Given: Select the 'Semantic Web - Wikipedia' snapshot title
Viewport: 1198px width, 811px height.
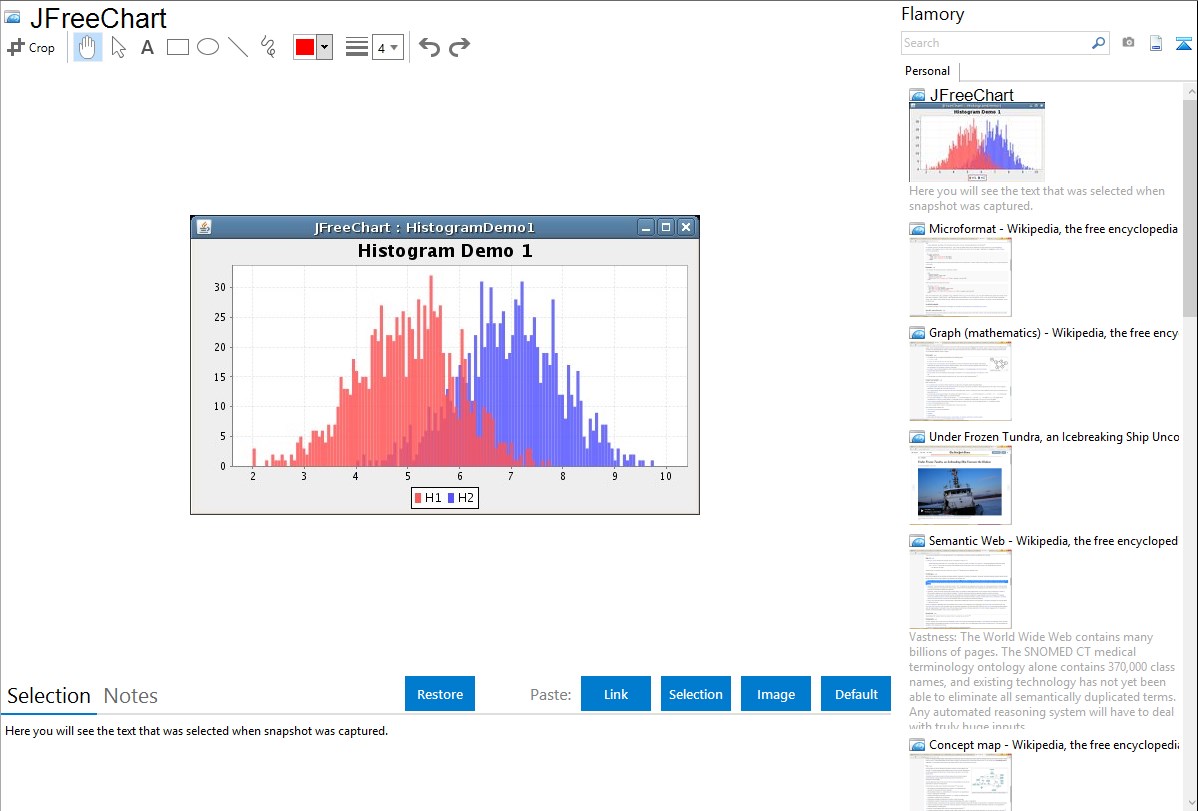Looking at the screenshot, I should [1053, 540].
